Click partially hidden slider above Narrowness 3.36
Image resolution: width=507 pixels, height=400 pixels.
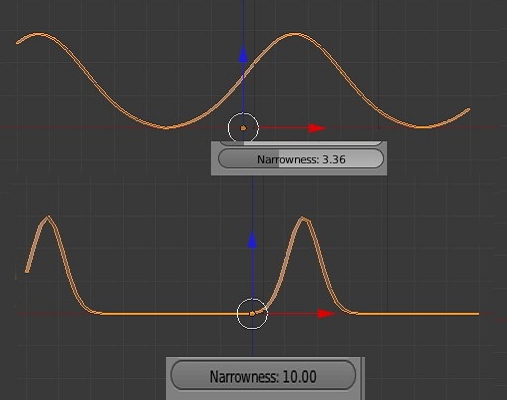click(x=301, y=143)
